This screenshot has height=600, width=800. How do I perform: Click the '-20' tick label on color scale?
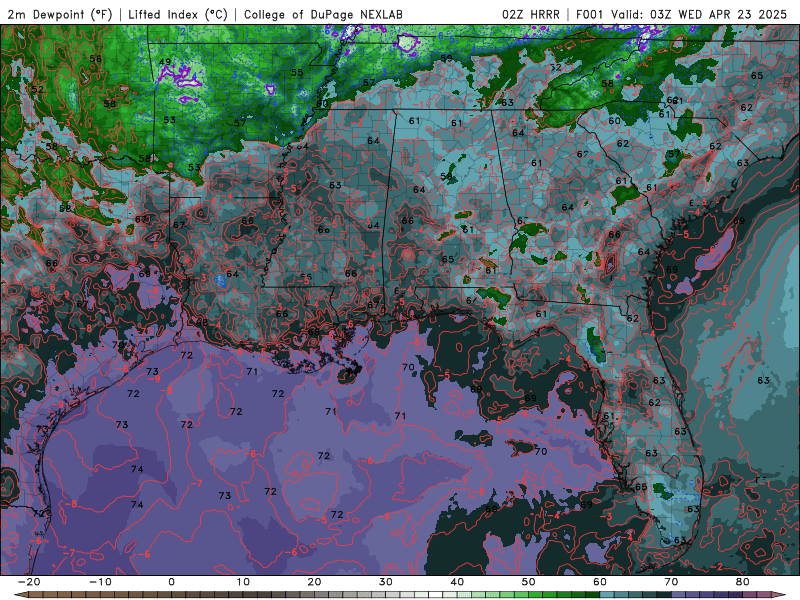29,582
